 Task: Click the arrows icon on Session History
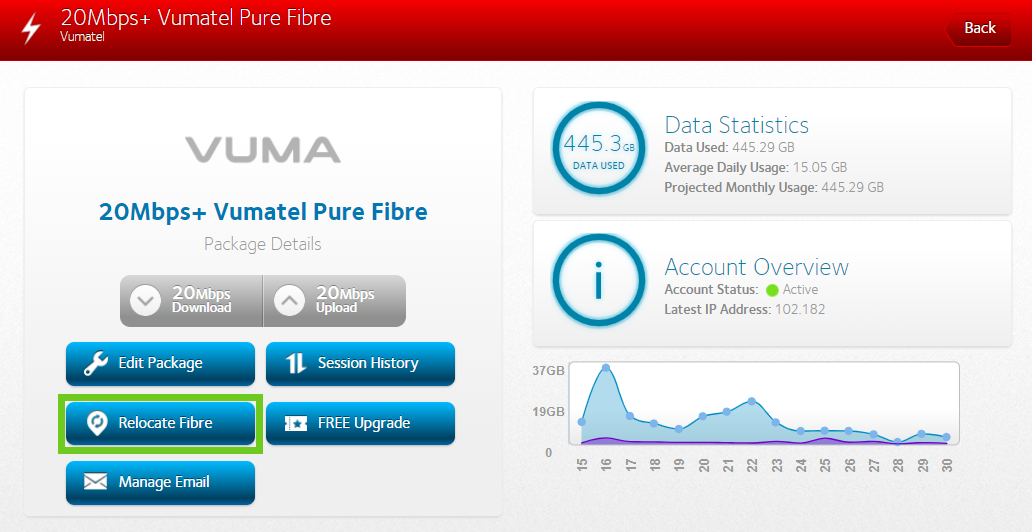296,364
